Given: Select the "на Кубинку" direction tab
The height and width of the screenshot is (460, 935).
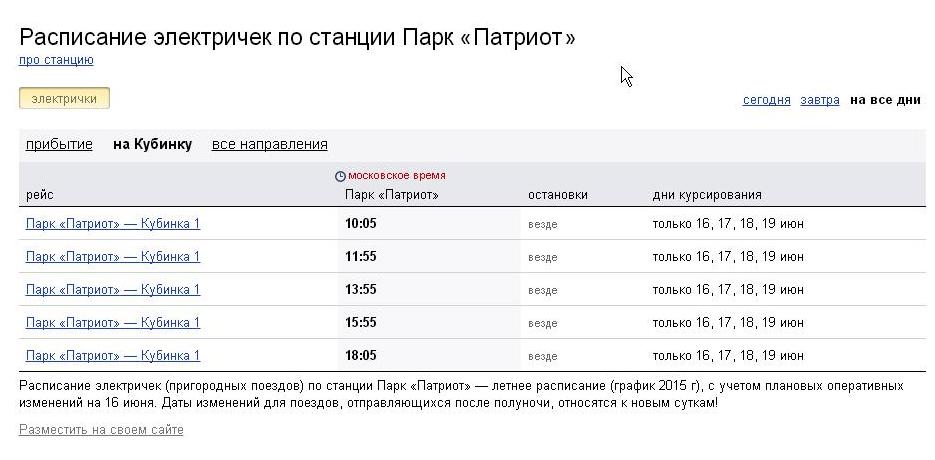Looking at the screenshot, I should [152, 144].
